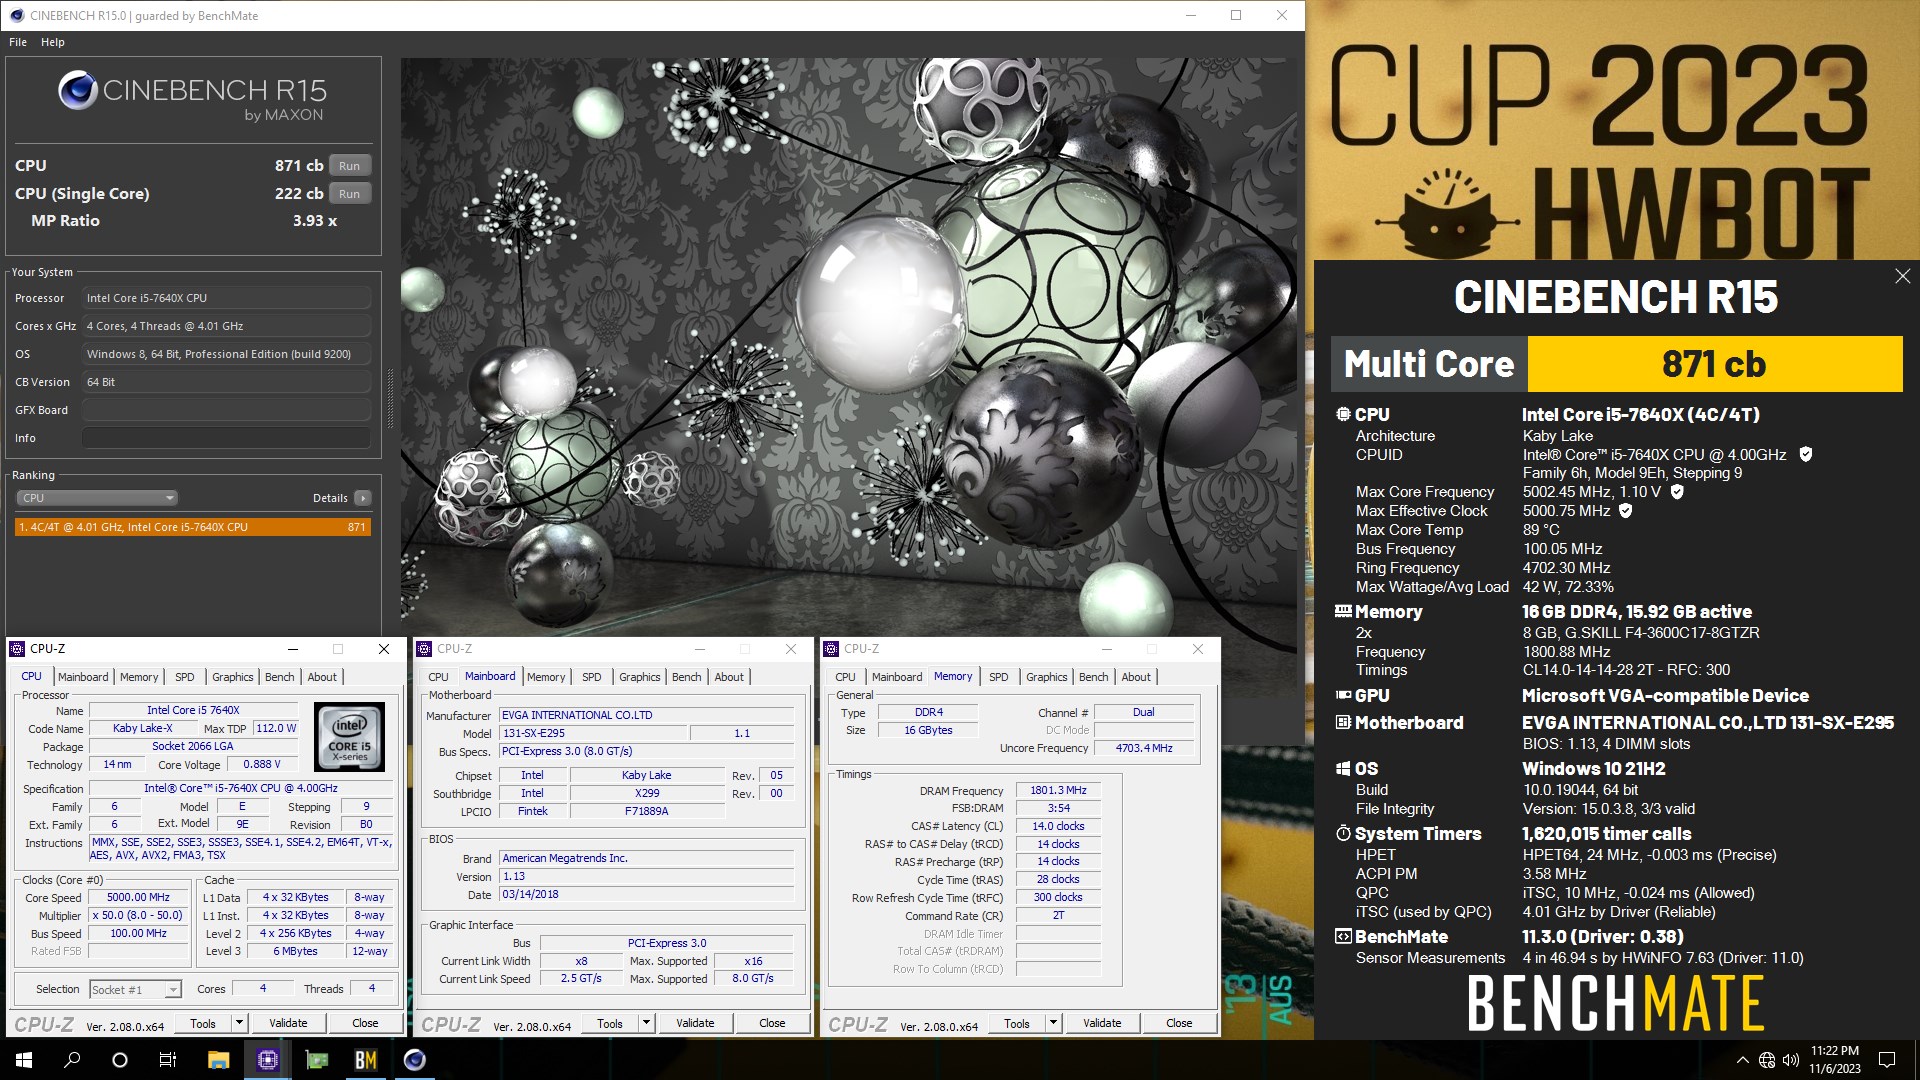Click the BenchMate section icon
Image resolution: width=1920 pixels, height=1080 pixels.
pyautogui.click(x=1343, y=936)
